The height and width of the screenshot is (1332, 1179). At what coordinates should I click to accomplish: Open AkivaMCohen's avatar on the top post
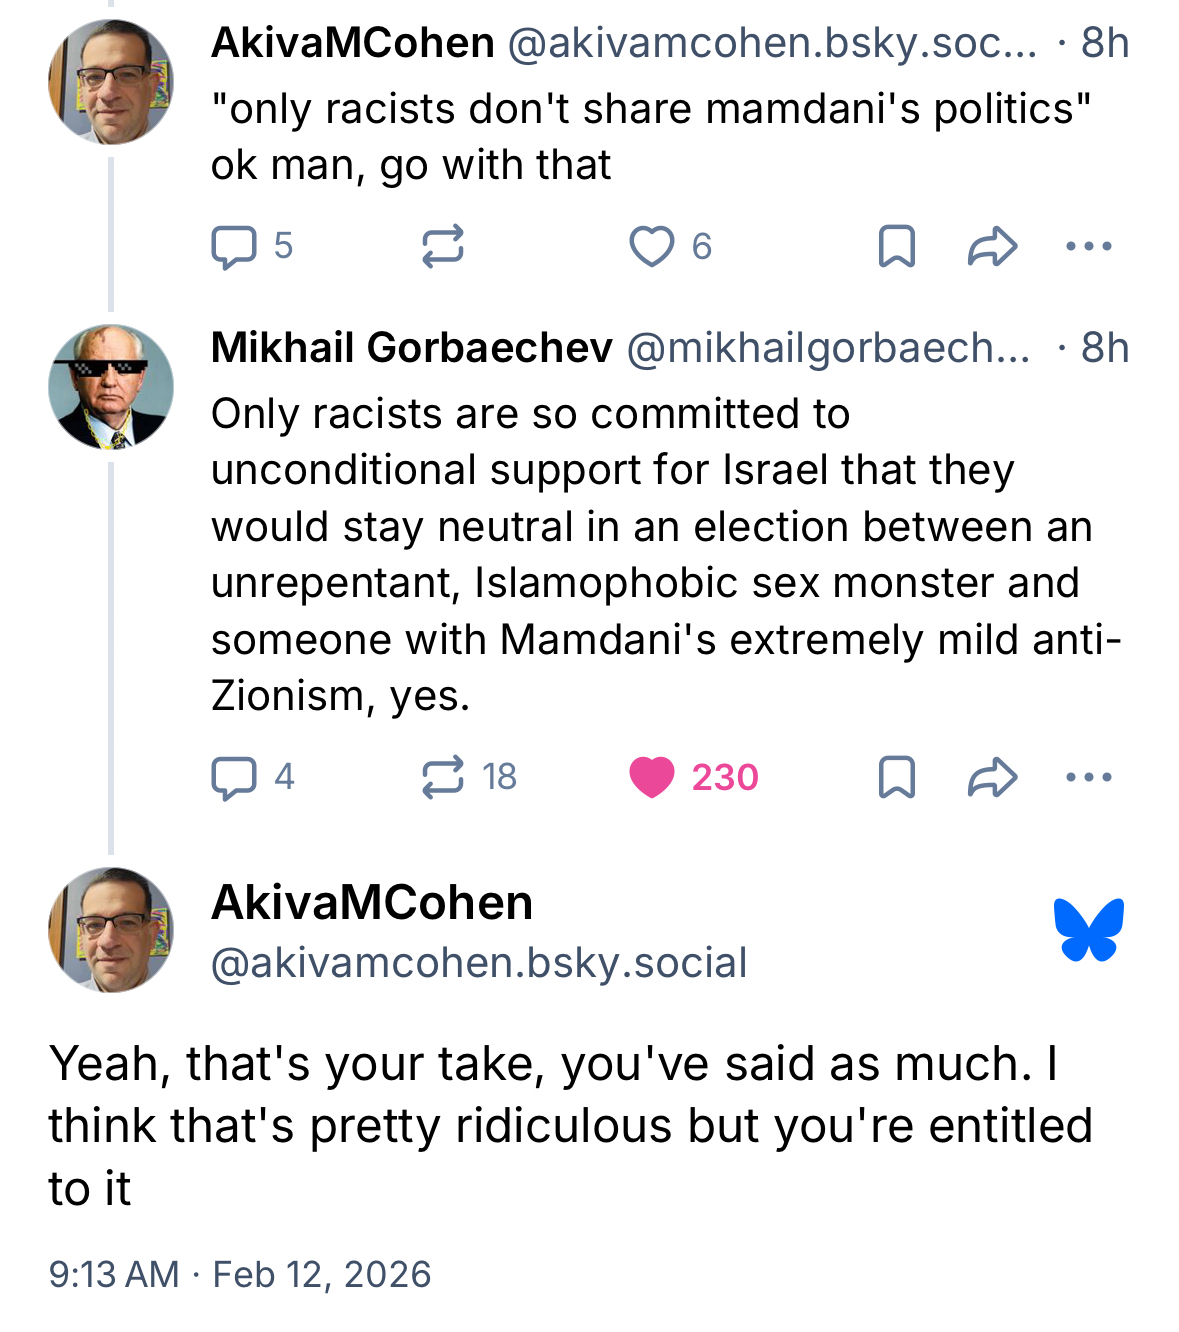click(111, 82)
